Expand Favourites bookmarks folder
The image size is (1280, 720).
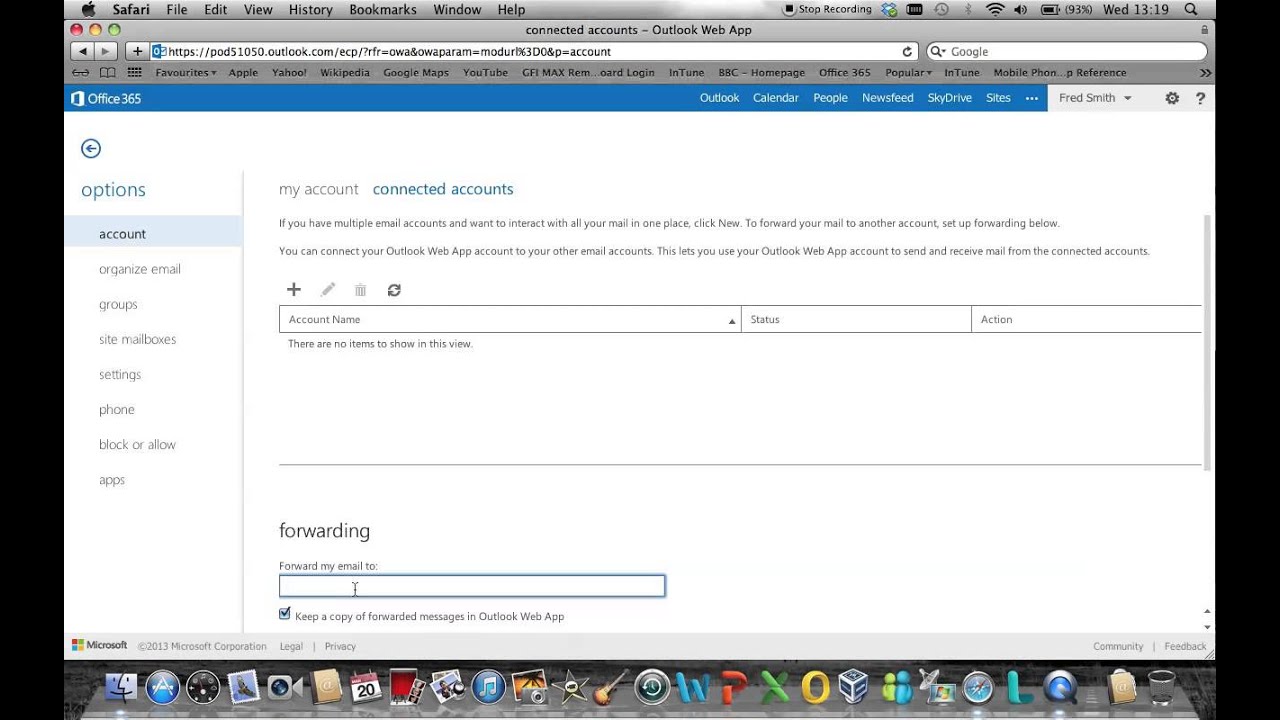click(x=185, y=73)
